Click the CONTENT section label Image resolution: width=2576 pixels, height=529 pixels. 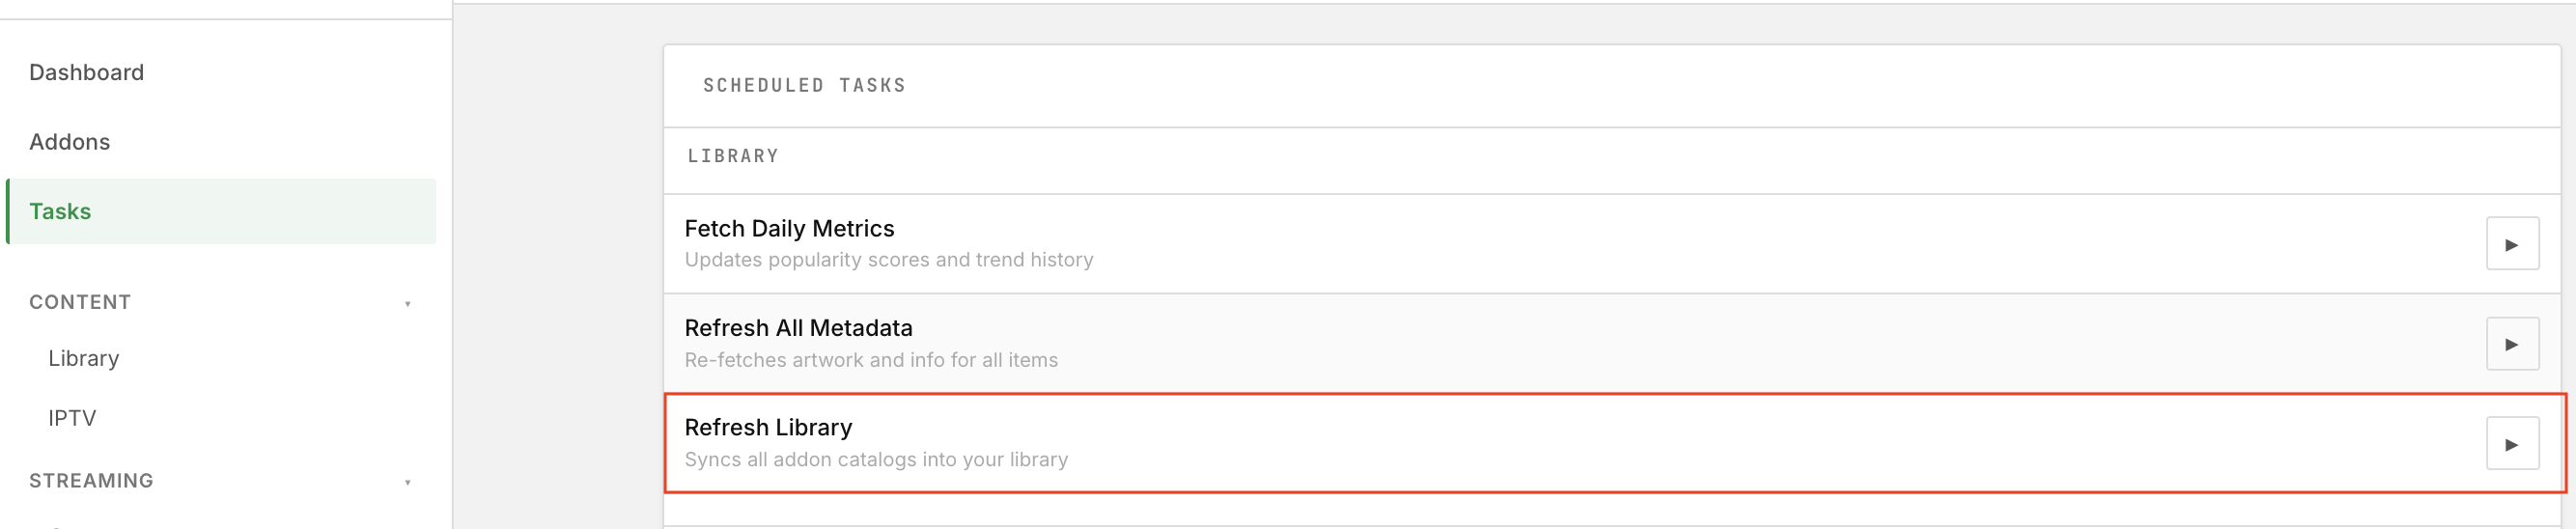[80, 302]
